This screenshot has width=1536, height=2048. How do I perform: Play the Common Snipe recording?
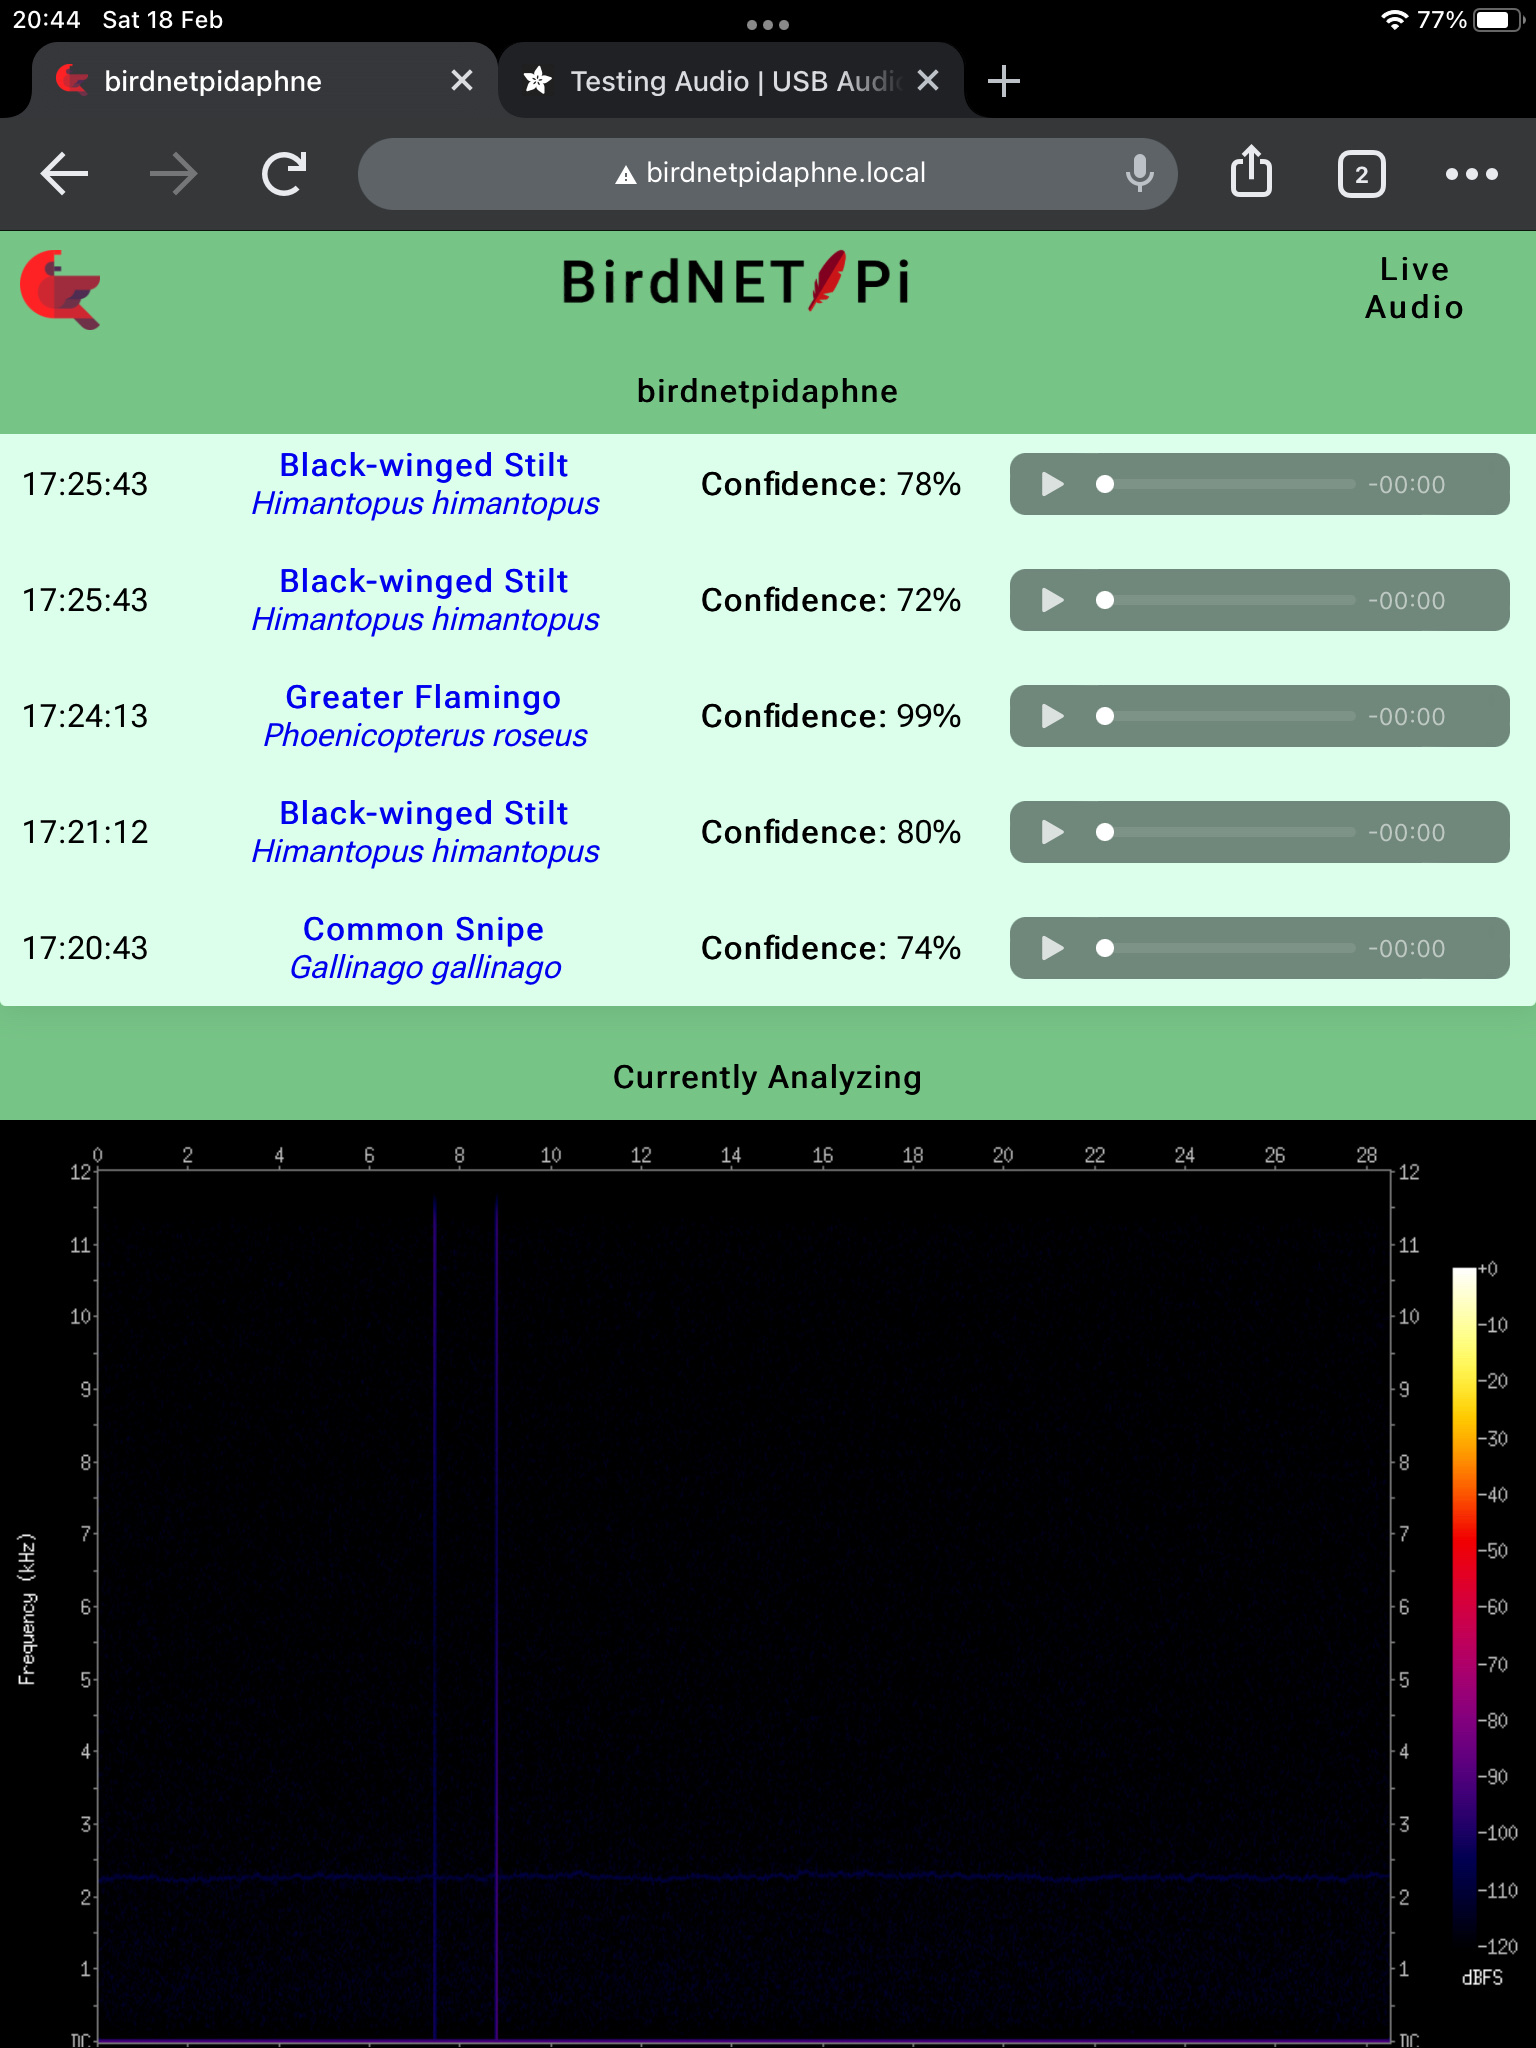click(x=1052, y=949)
